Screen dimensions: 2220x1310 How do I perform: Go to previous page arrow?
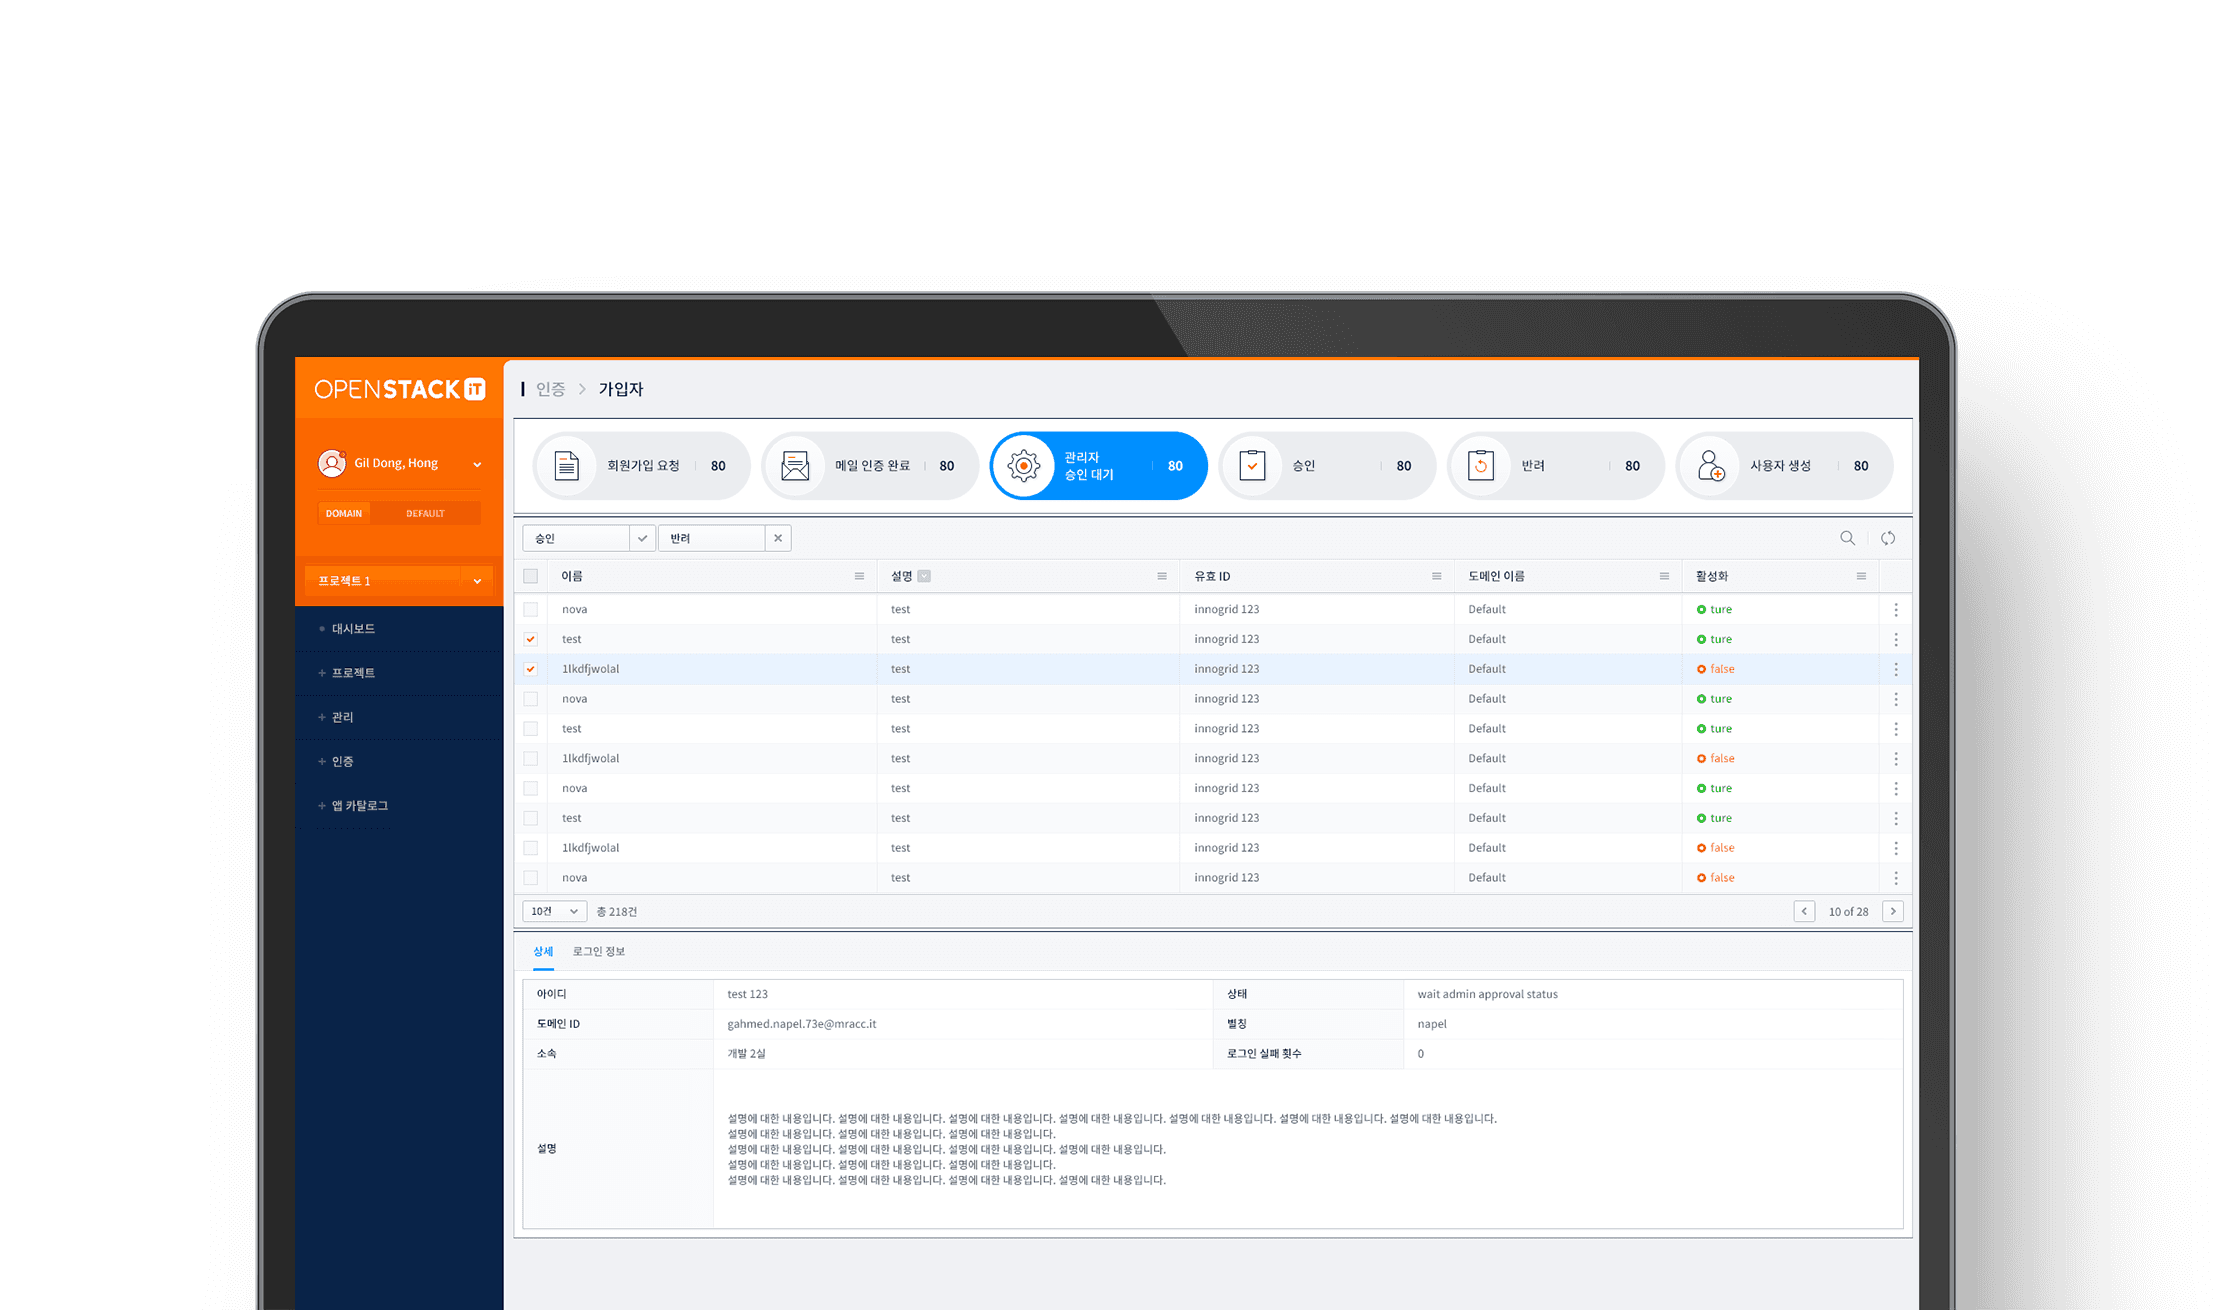pos(1804,911)
